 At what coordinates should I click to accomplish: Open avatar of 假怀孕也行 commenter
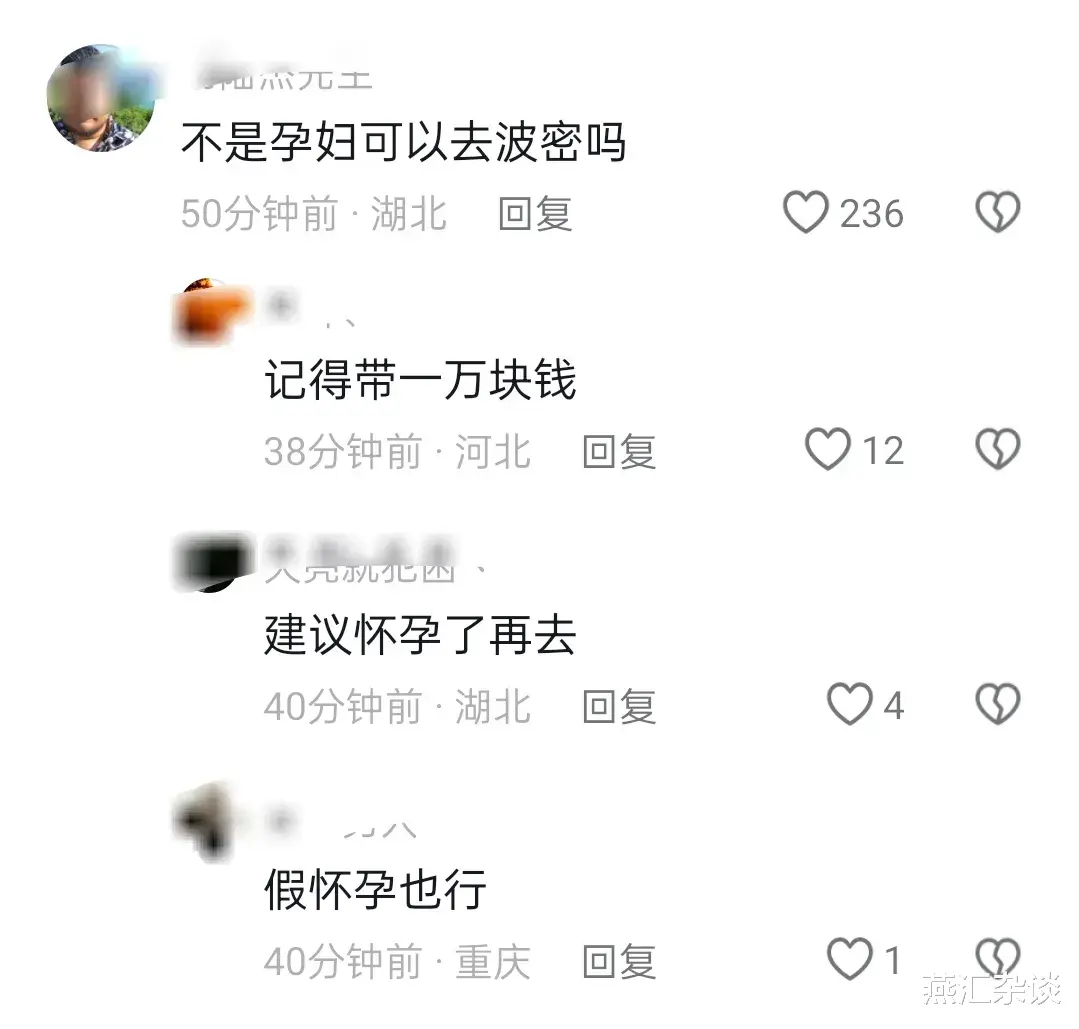pyautogui.click(x=204, y=821)
